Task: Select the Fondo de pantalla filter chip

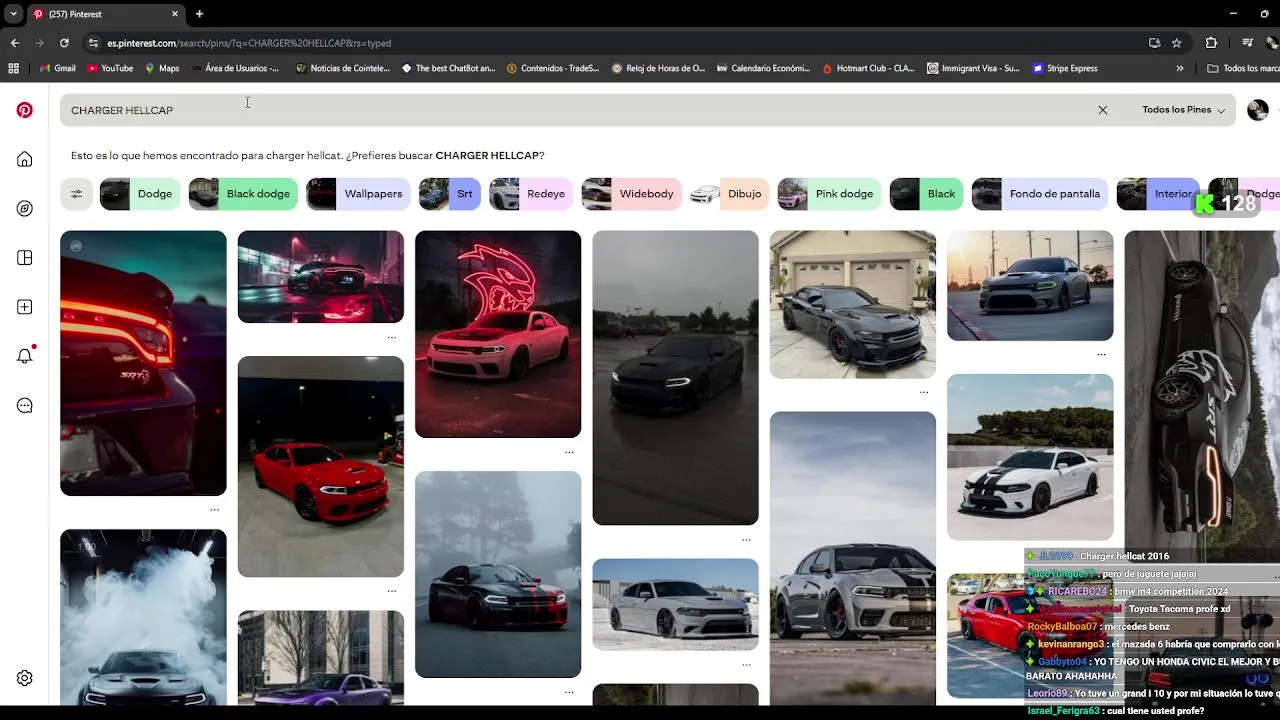Action: 1040,194
